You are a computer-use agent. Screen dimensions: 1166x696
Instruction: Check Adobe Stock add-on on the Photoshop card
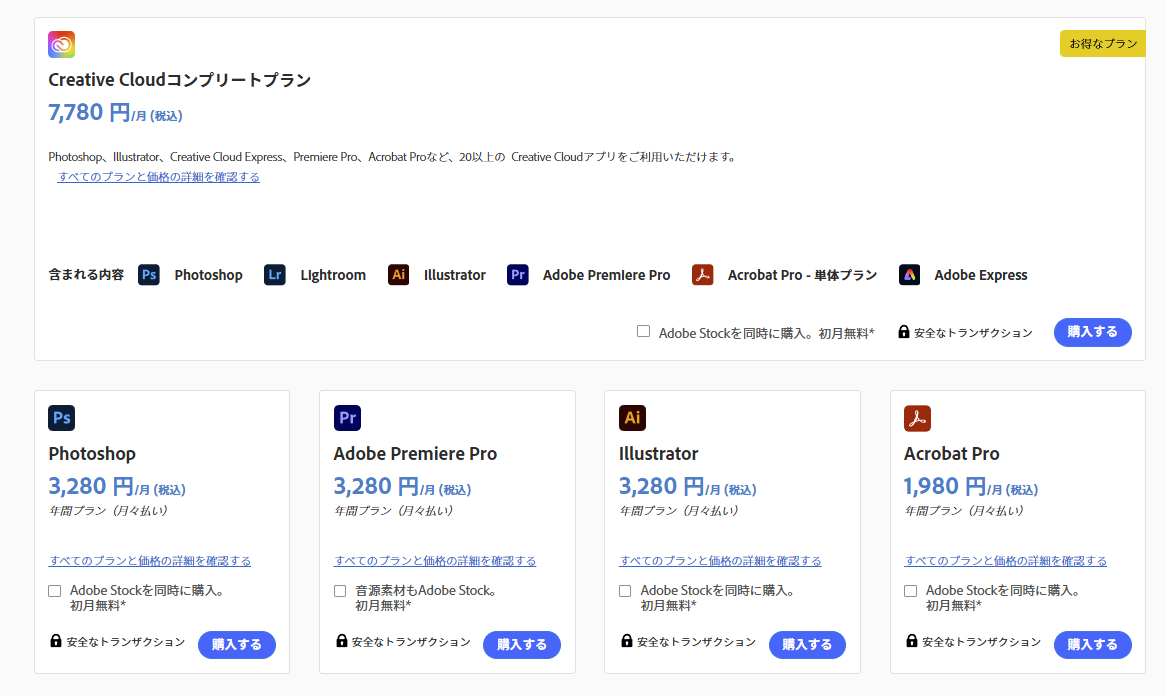coord(54,591)
